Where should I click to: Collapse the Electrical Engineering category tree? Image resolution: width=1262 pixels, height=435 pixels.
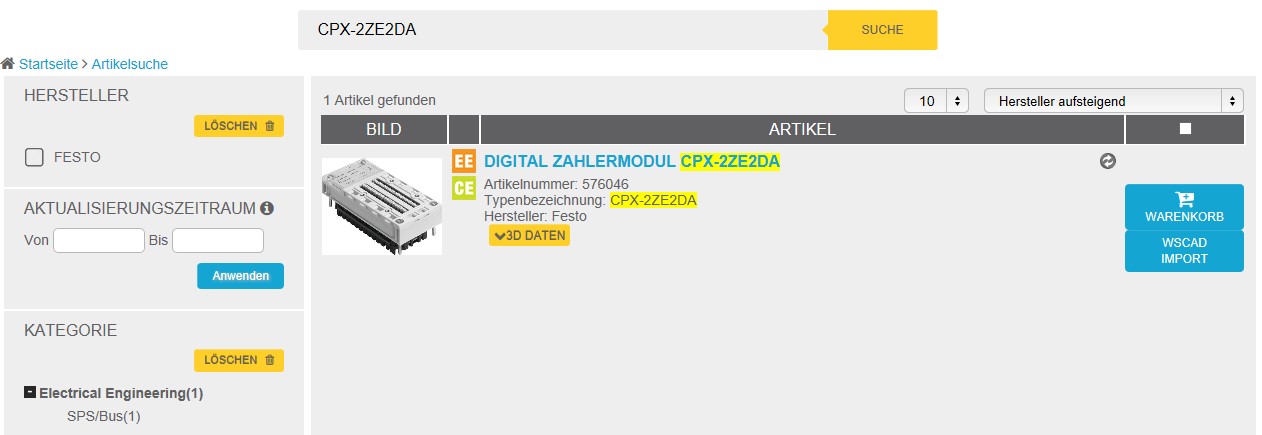[x=30, y=393]
